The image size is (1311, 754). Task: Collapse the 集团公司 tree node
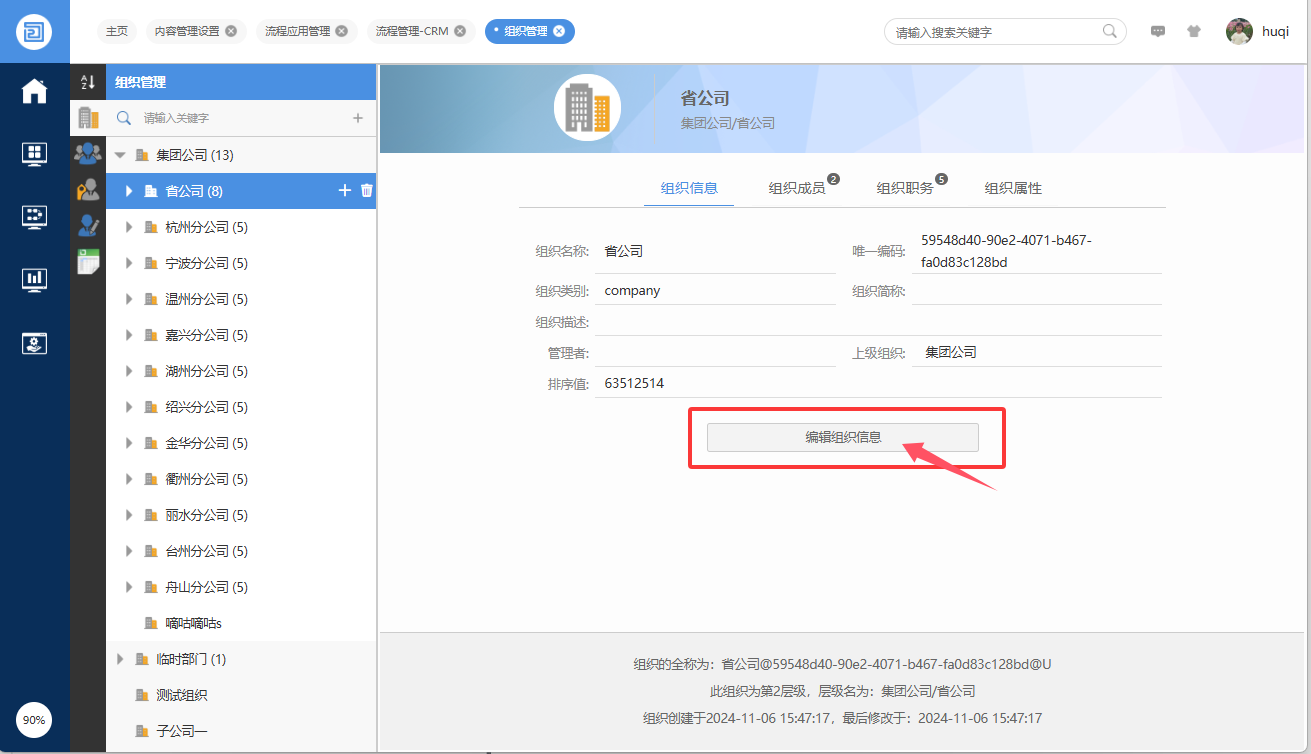(x=120, y=155)
